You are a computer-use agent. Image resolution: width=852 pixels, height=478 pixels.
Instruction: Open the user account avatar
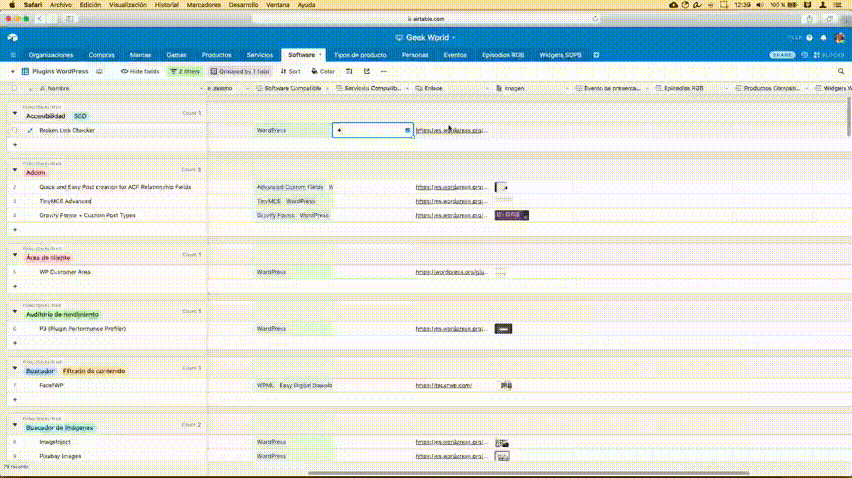tap(840, 37)
